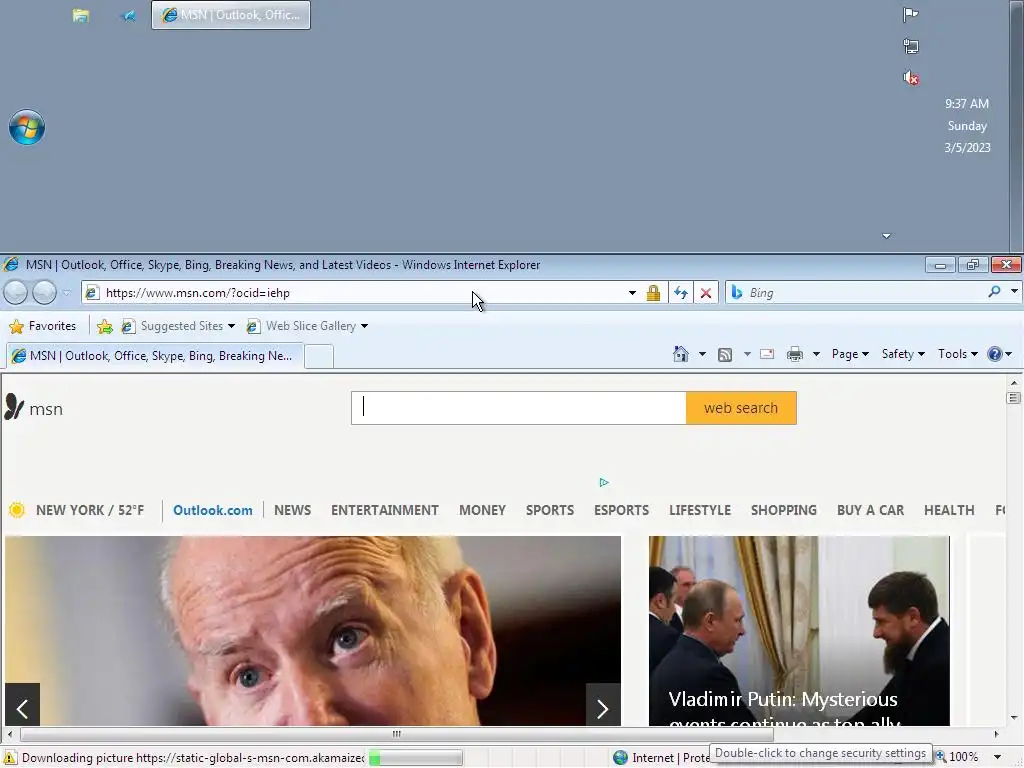This screenshot has width=1024, height=768.
Task: Click the Forward navigation button
Action: click(44, 293)
